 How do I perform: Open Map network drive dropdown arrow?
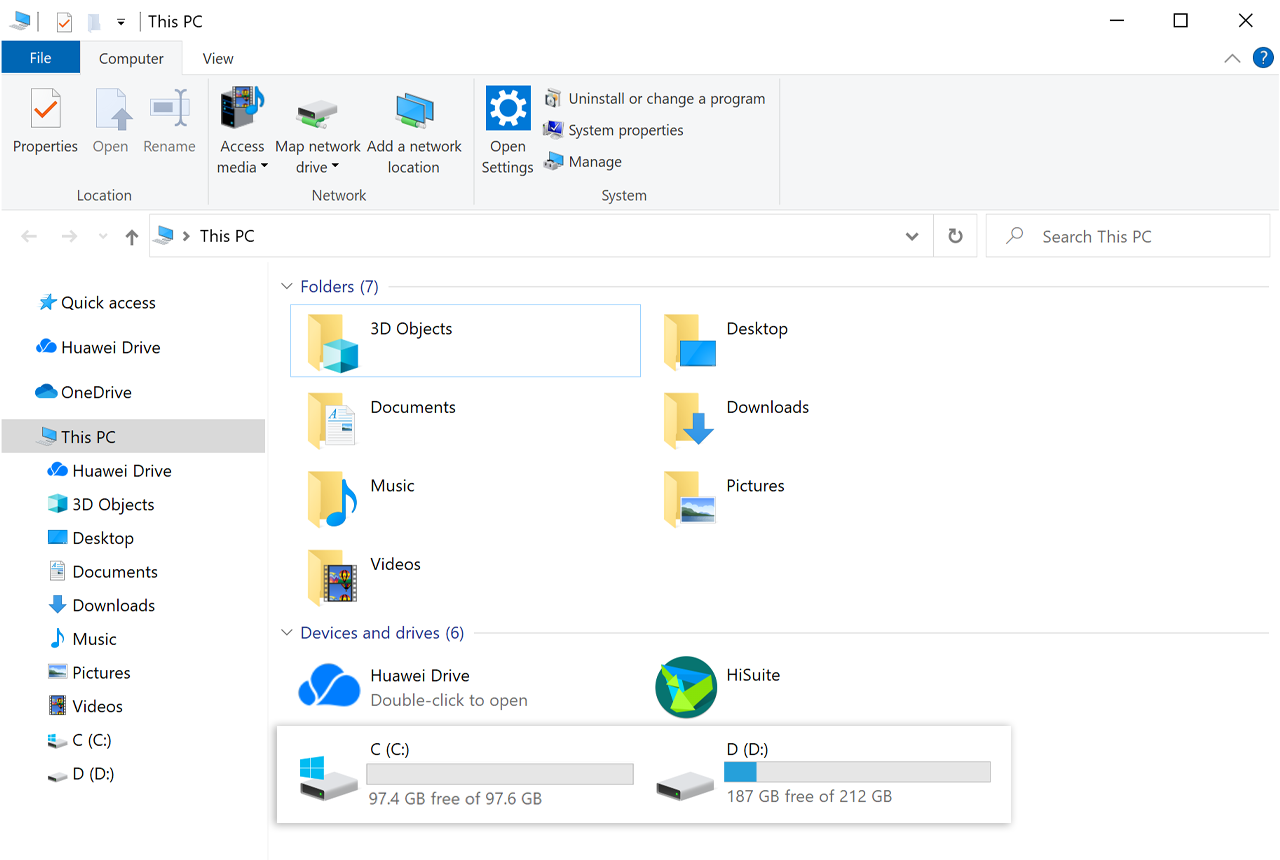click(x=335, y=168)
